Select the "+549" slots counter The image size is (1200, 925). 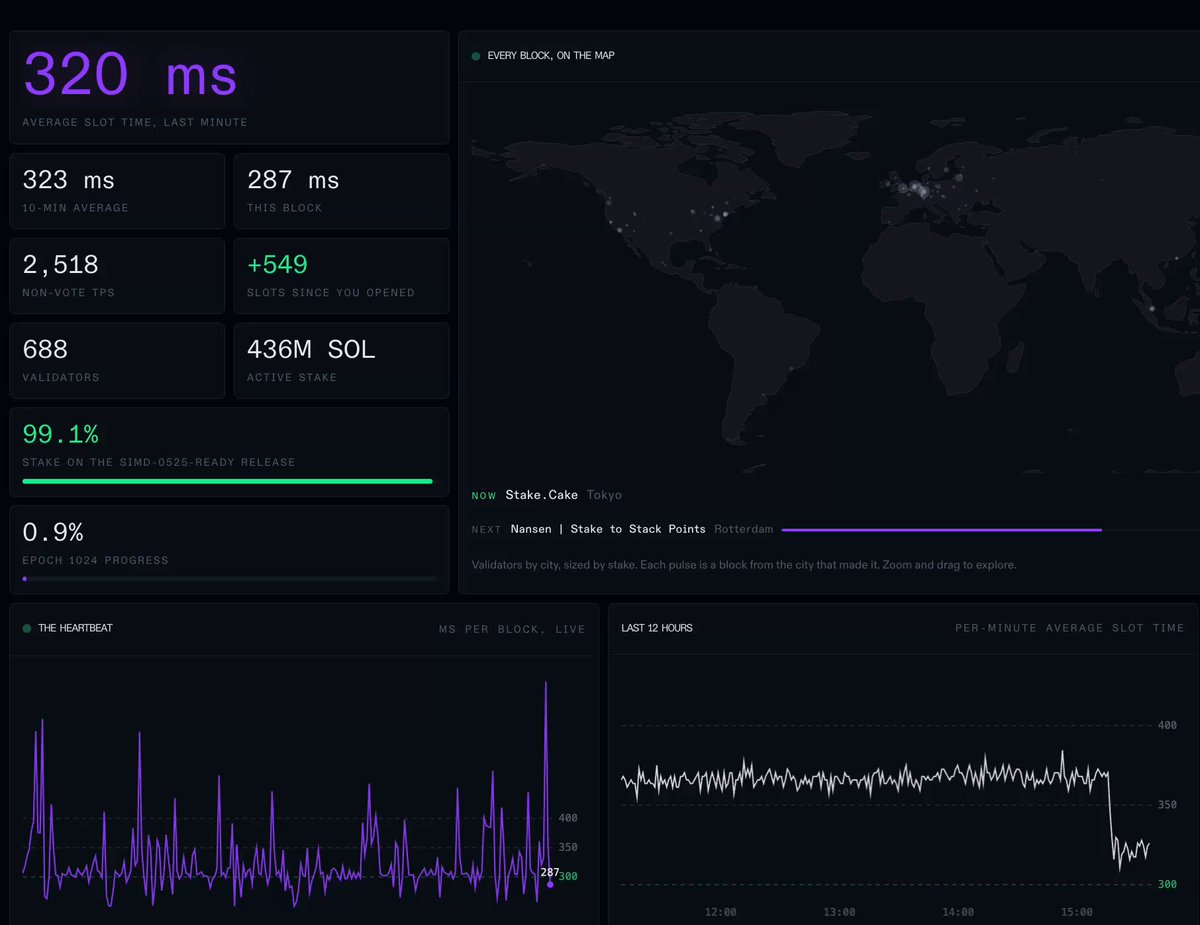tap(277, 265)
